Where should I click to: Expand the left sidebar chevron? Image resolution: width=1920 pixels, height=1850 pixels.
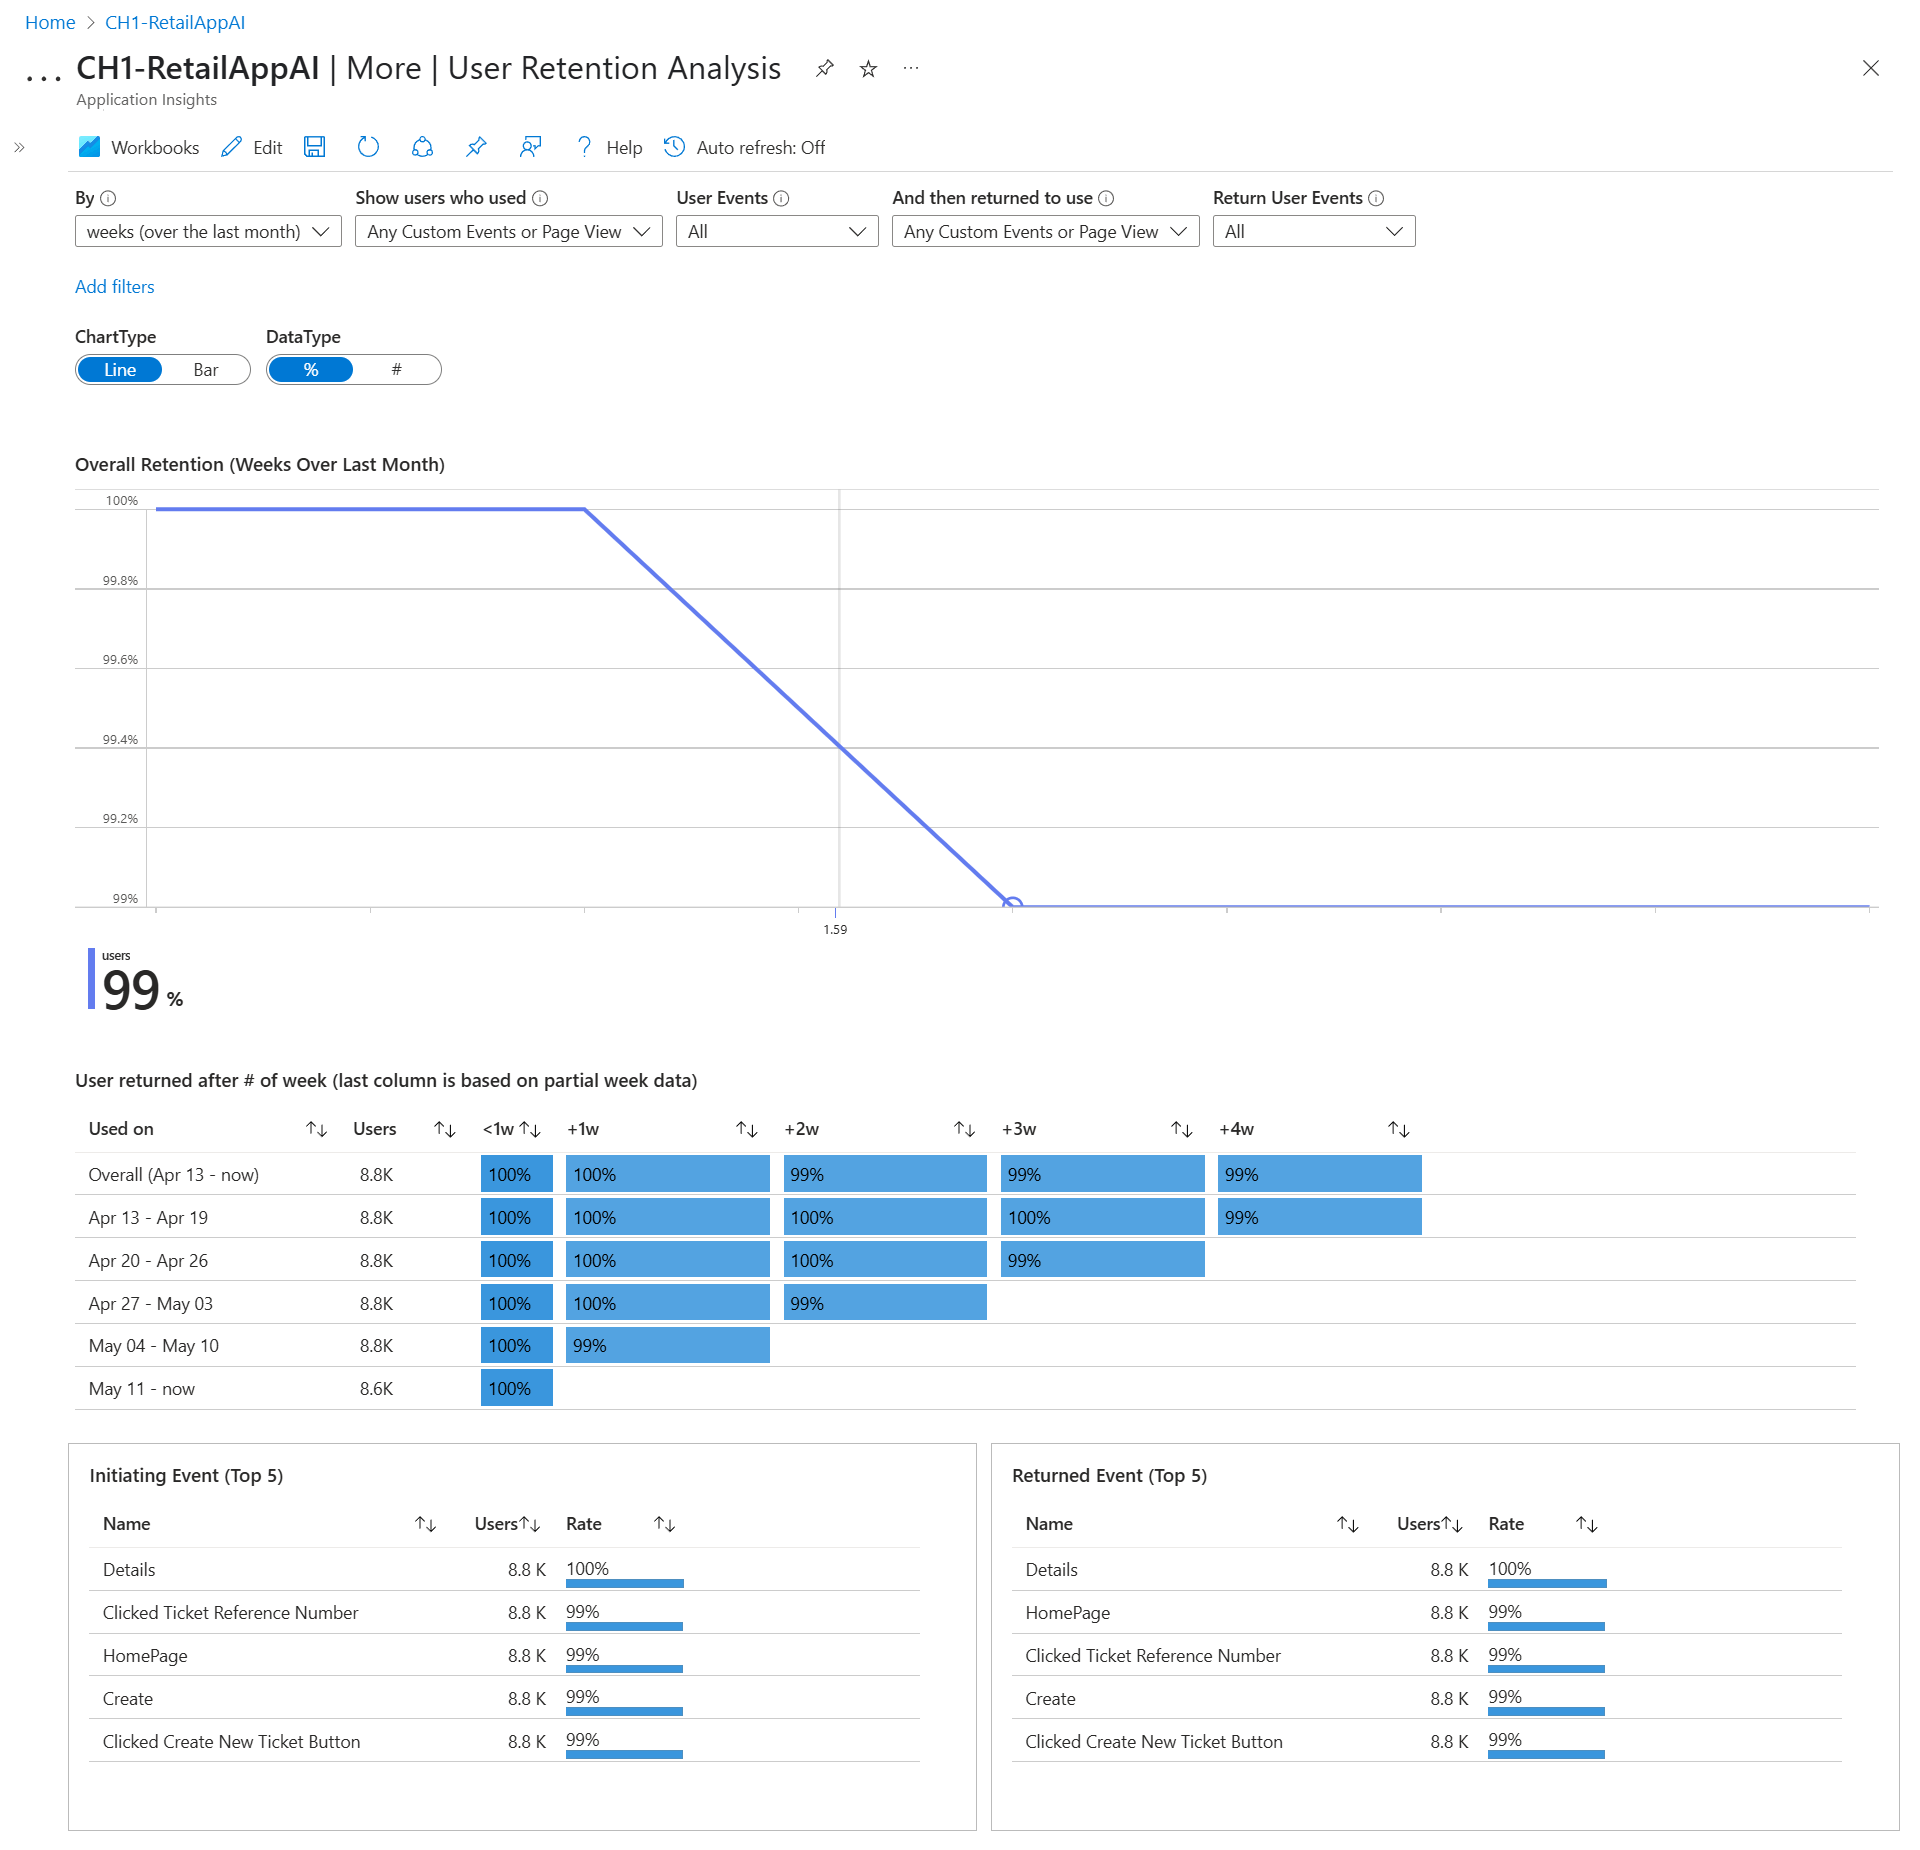click(19, 147)
